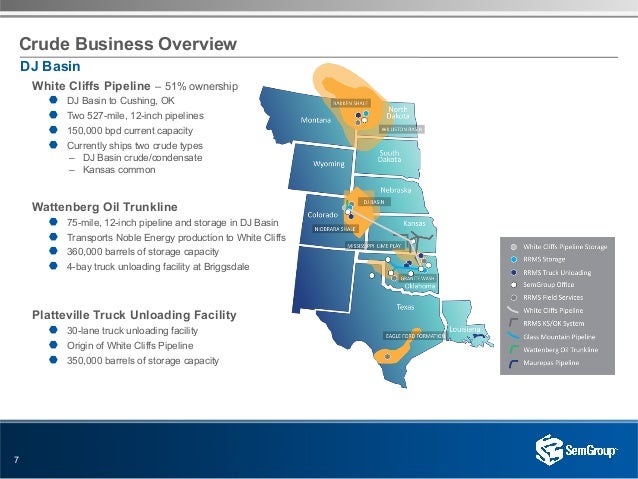Click the 'RRMS Field Services' legend text
Image resolution: width=638 pixels, height=479 pixels.
553,297
